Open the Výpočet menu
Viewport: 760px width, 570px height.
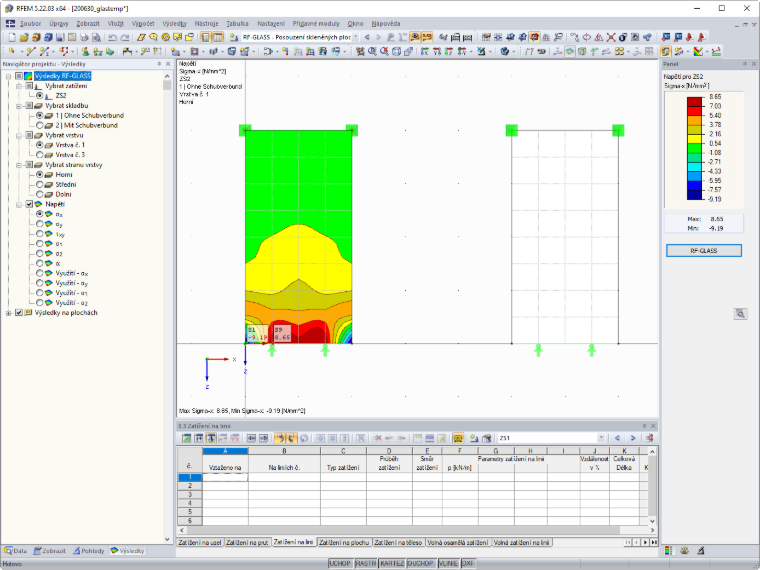pyautogui.click(x=143, y=23)
